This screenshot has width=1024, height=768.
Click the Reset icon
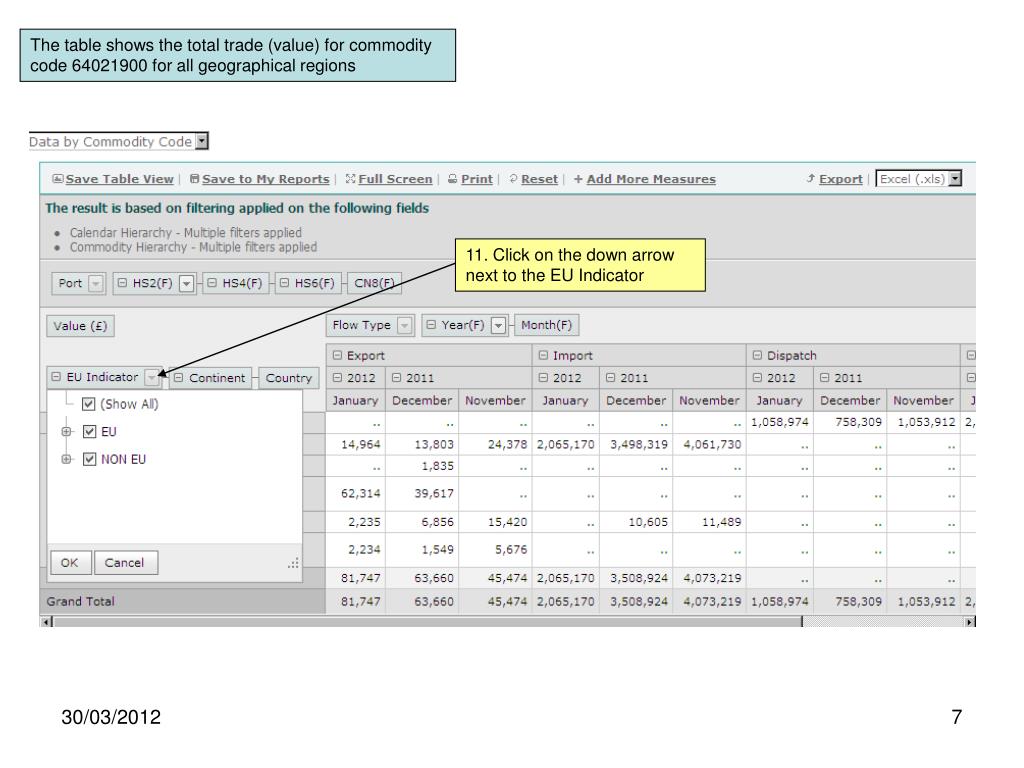coord(513,179)
